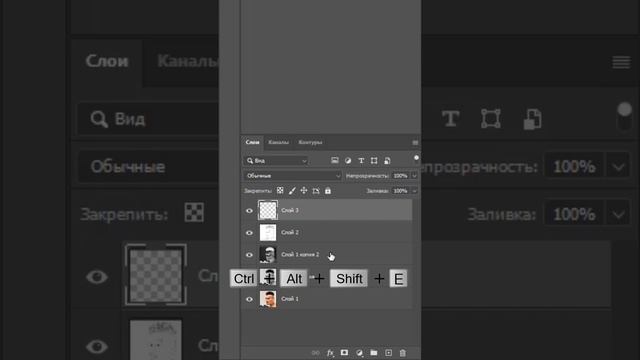Viewport: 640px width, 360px height.
Task: Delete layer with the trash icon
Action: pyautogui.click(x=402, y=353)
